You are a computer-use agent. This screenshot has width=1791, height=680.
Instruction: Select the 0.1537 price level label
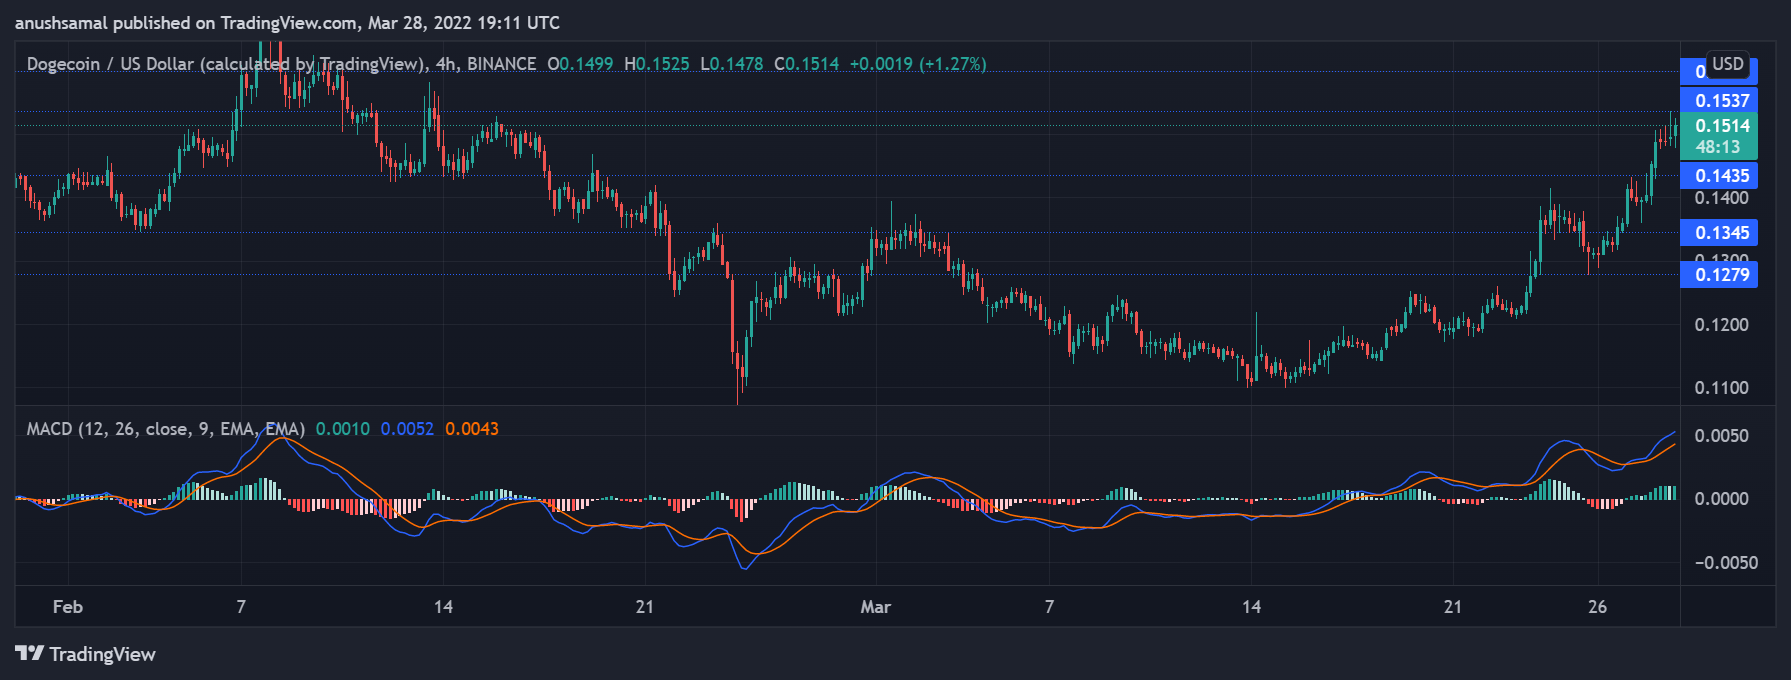(x=1720, y=101)
